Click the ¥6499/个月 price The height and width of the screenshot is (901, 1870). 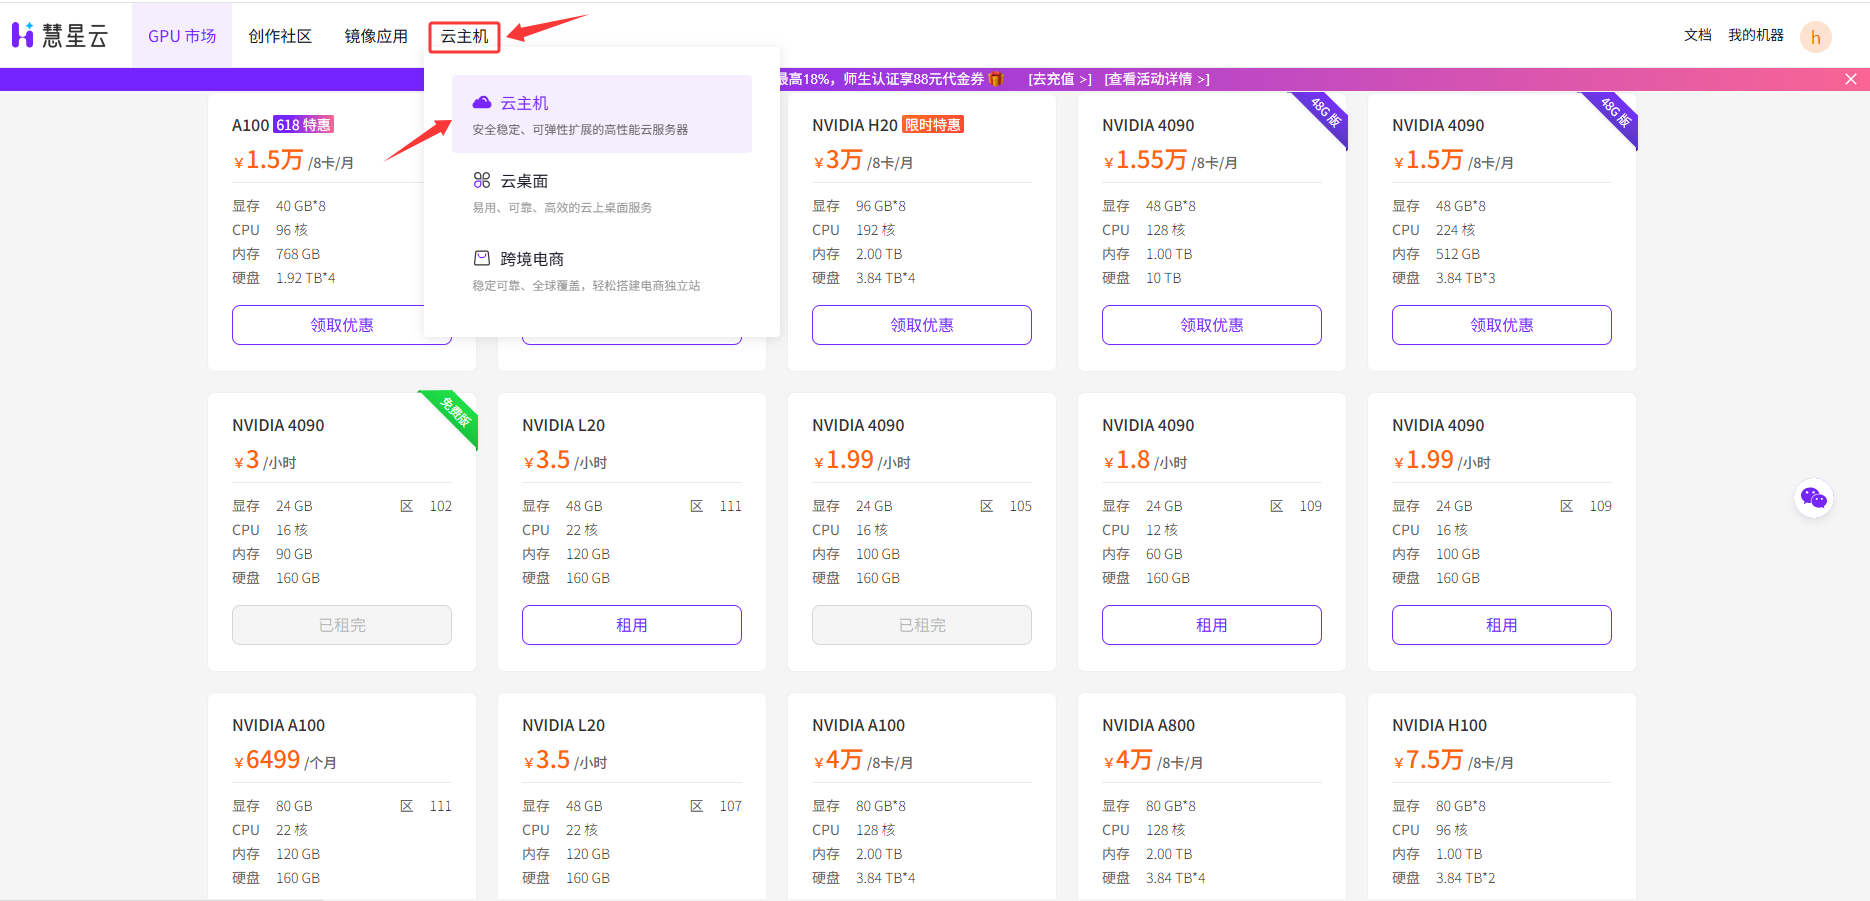[x=285, y=760]
